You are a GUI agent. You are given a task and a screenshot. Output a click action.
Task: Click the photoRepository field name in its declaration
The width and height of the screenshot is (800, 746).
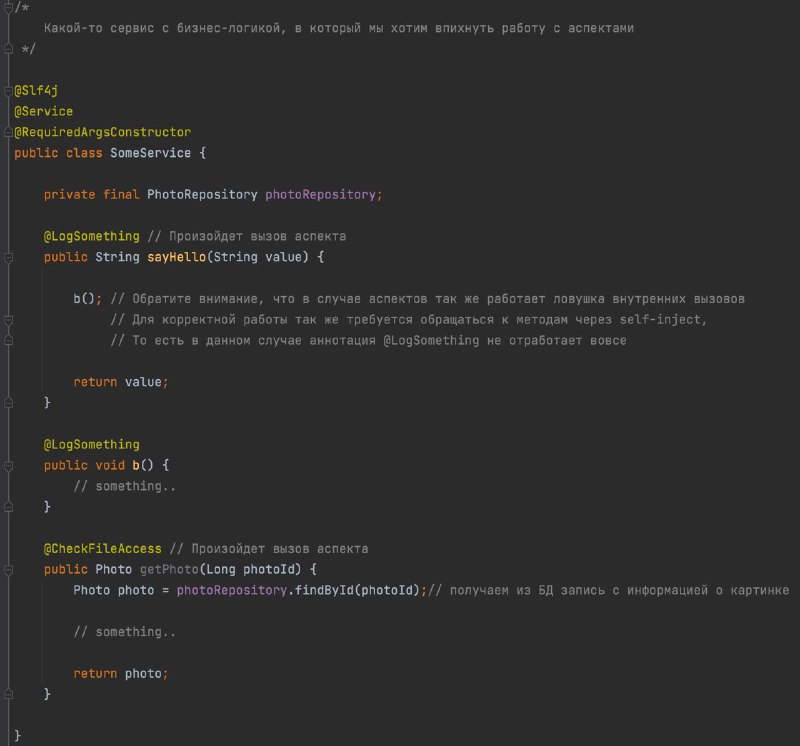coord(320,194)
